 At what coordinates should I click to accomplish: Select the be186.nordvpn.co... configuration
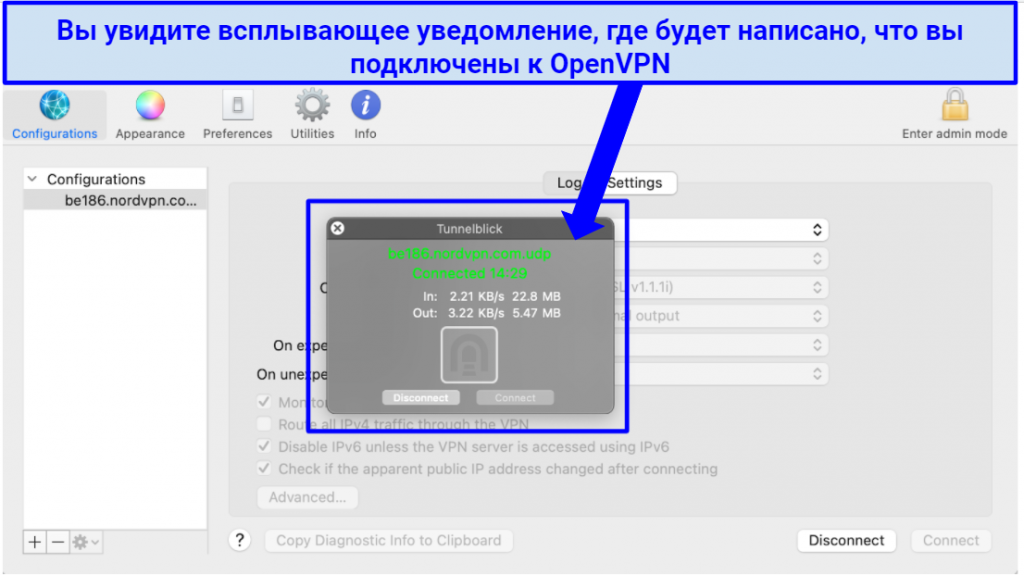coord(115,200)
